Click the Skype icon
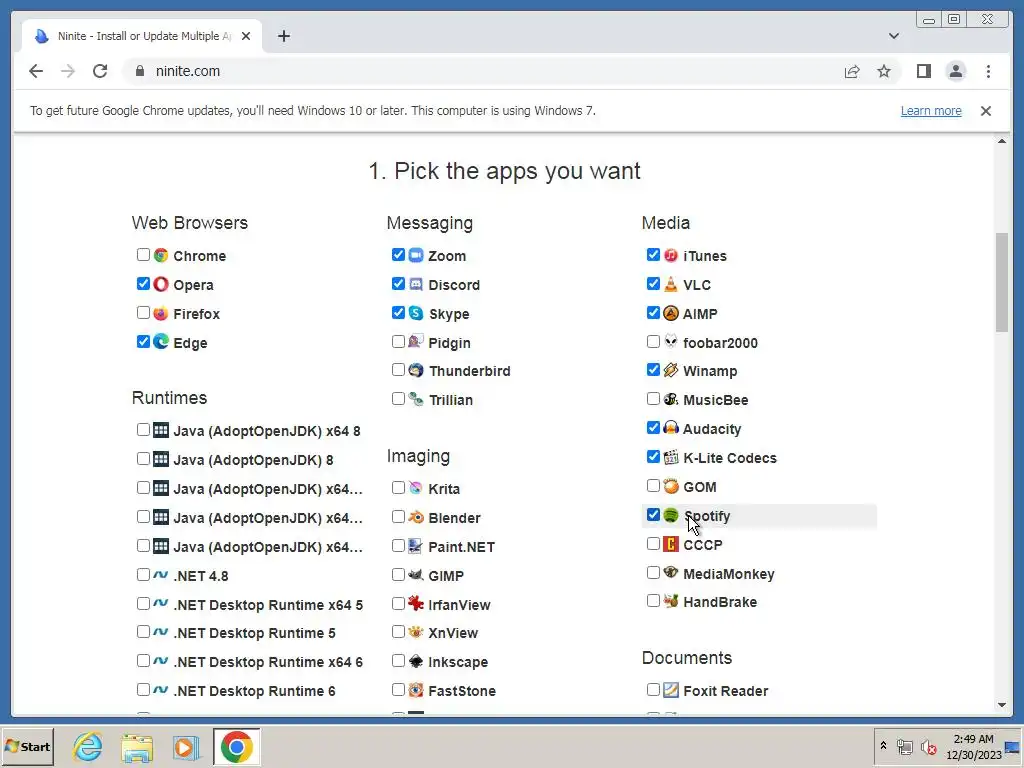 coord(416,313)
